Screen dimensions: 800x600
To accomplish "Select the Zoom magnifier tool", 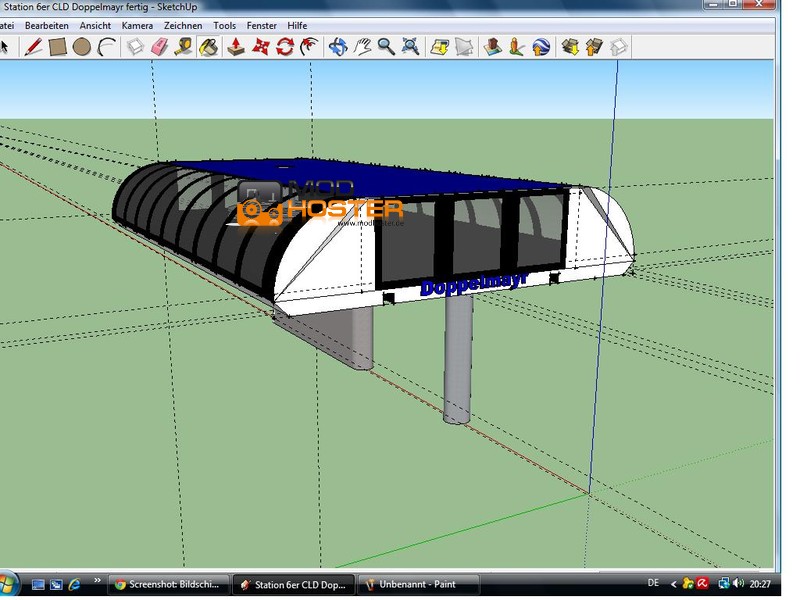I will click(x=386, y=47).
